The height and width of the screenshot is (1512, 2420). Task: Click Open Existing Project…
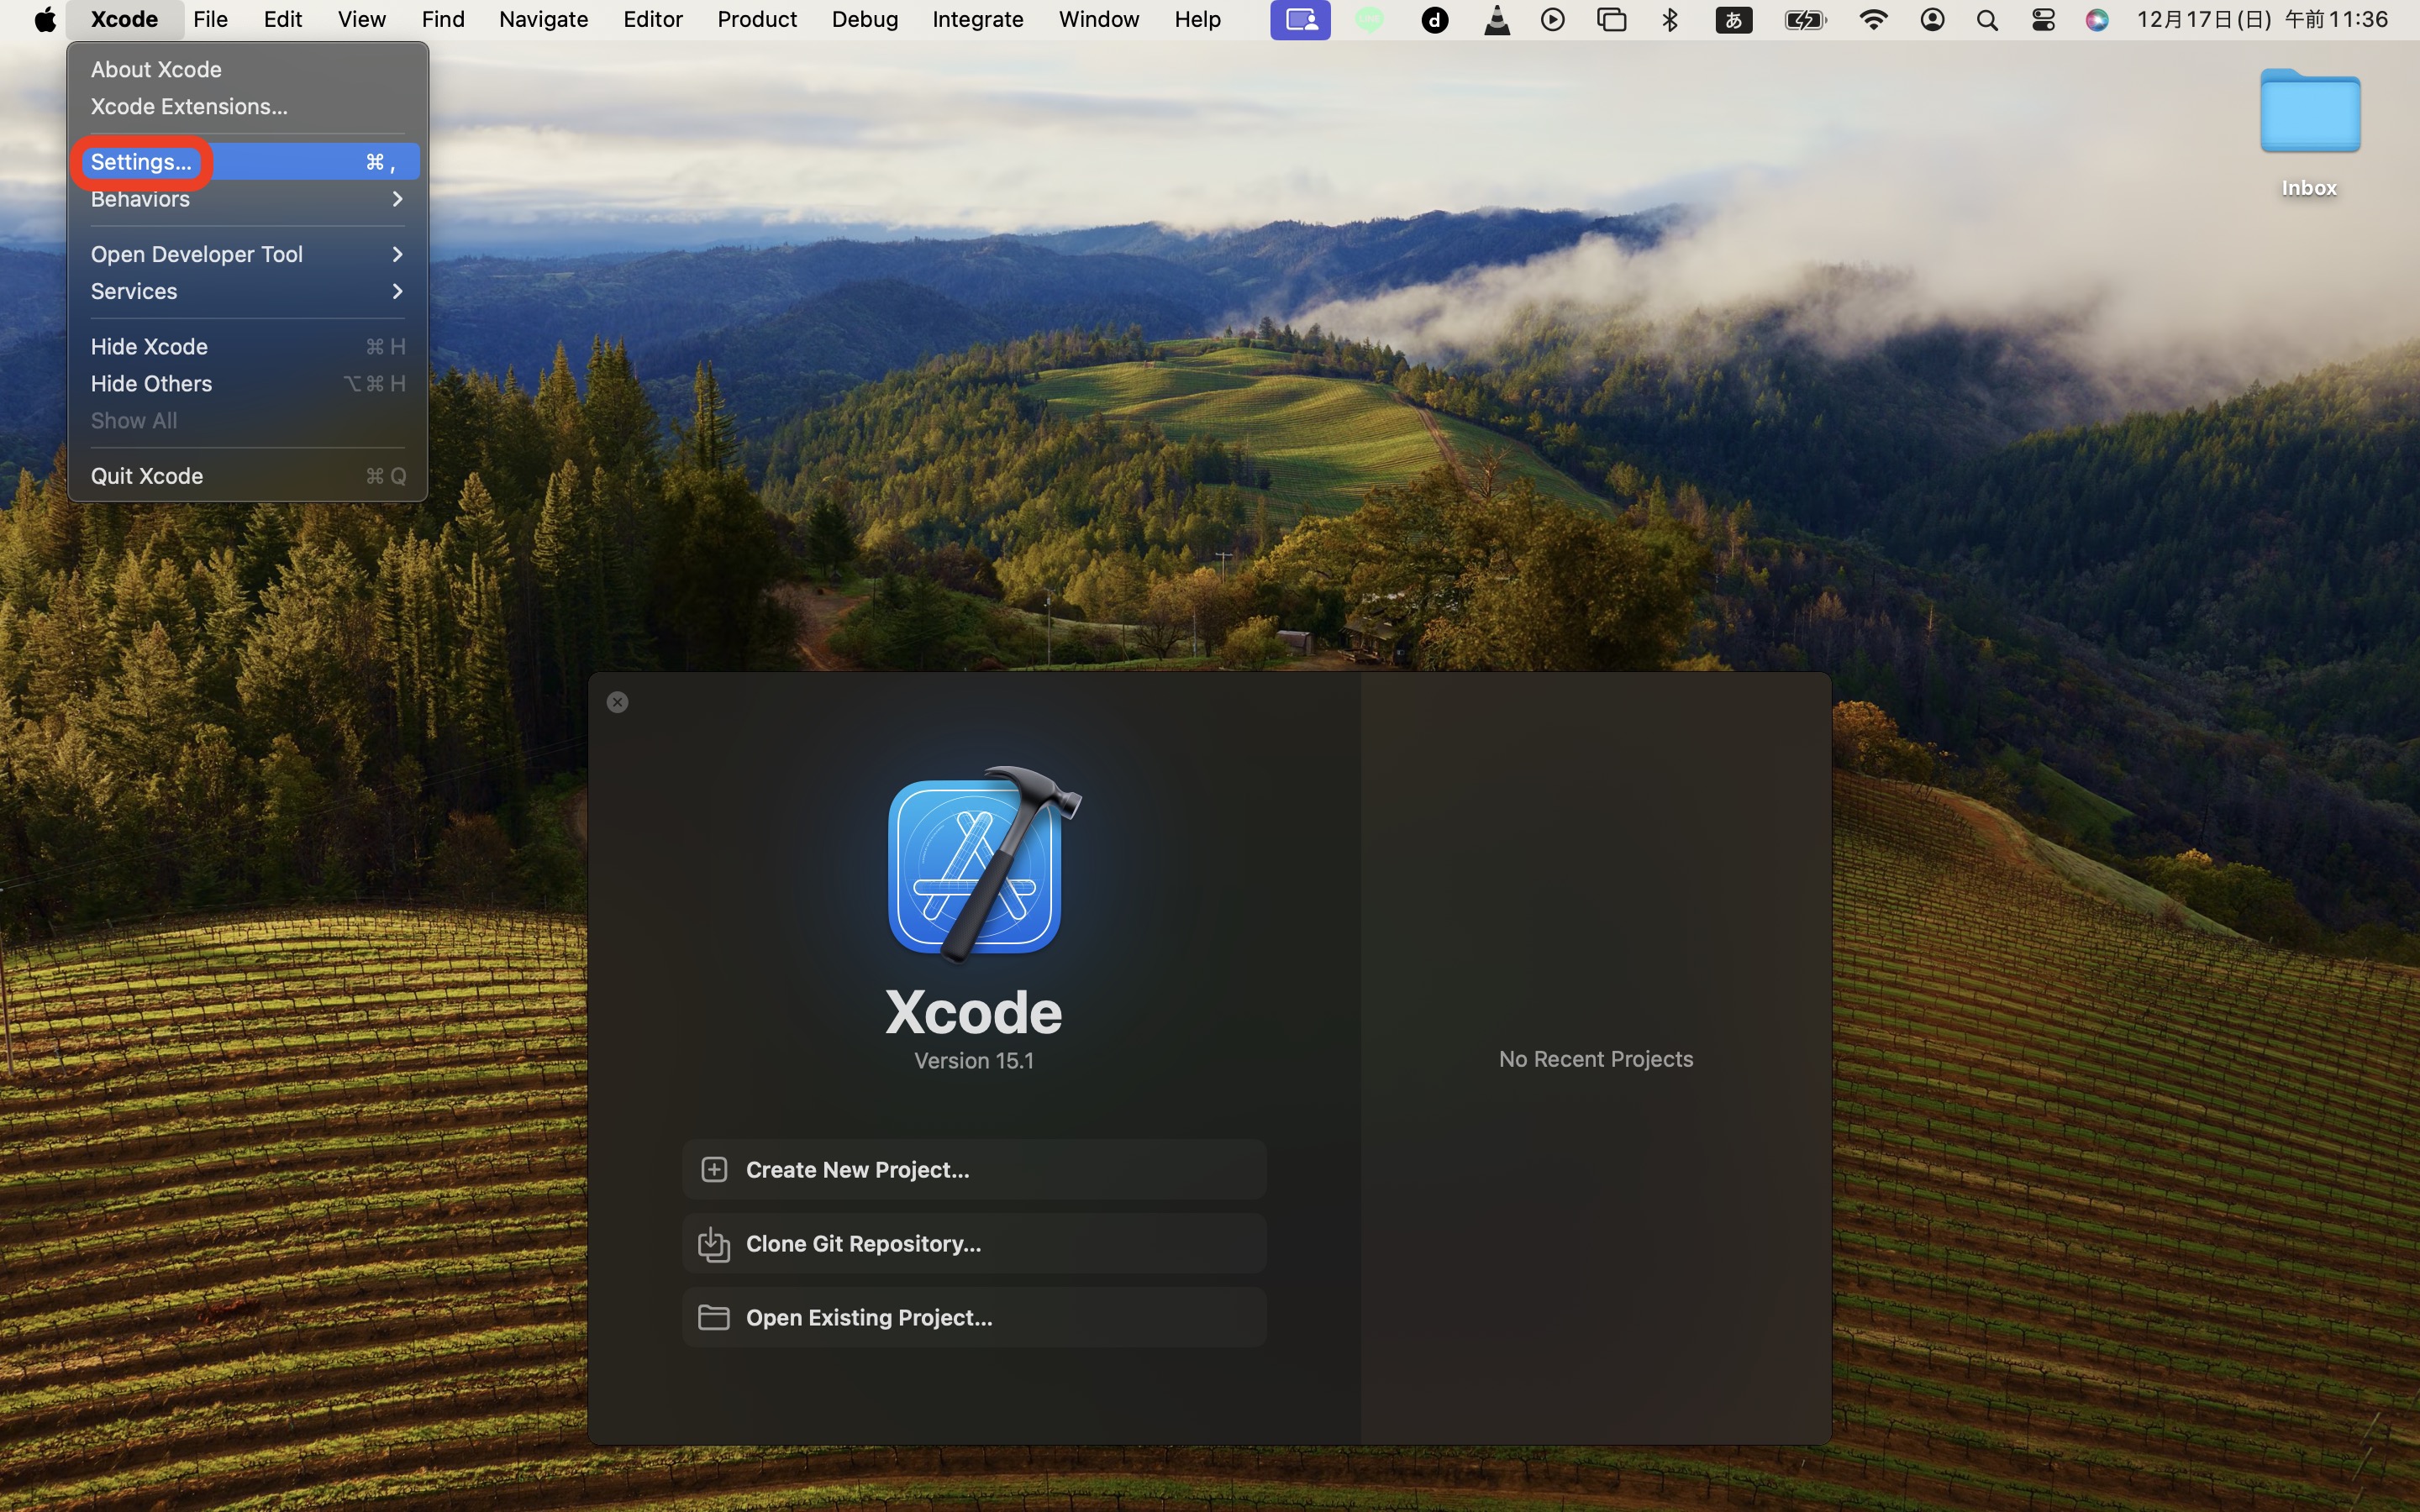pos(974,1317)
